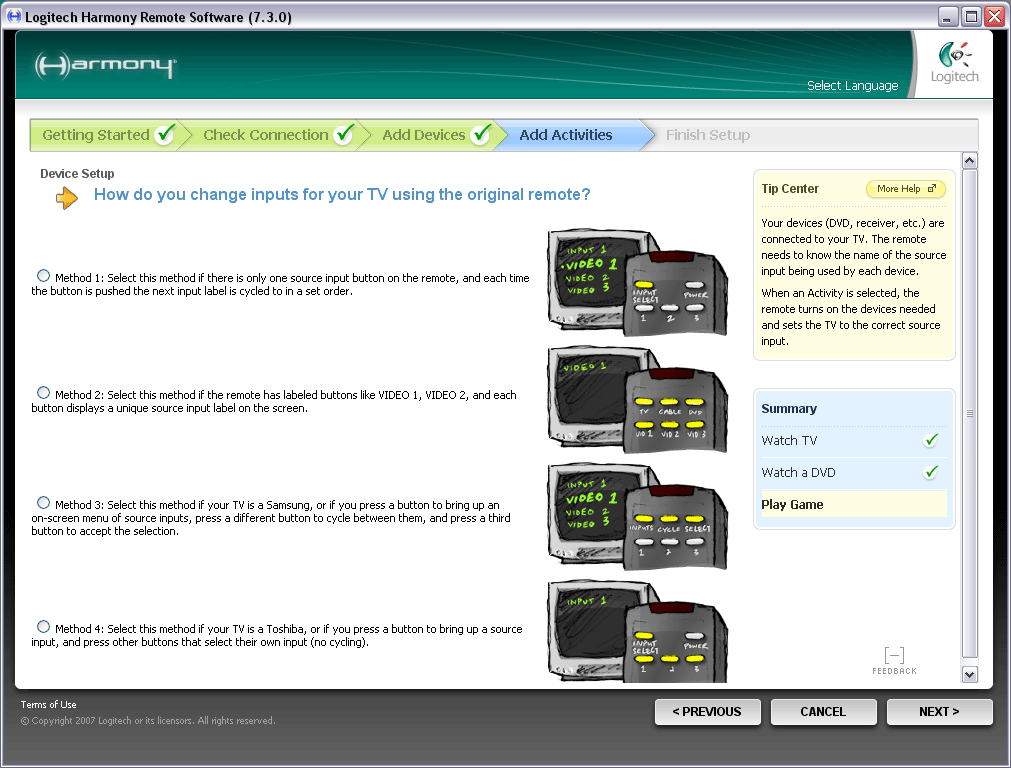Image resolution: width=1011 pixels, height=768 pixels.
Task: Click More Help in Tip Center
Action: click(x=906, y=189)
